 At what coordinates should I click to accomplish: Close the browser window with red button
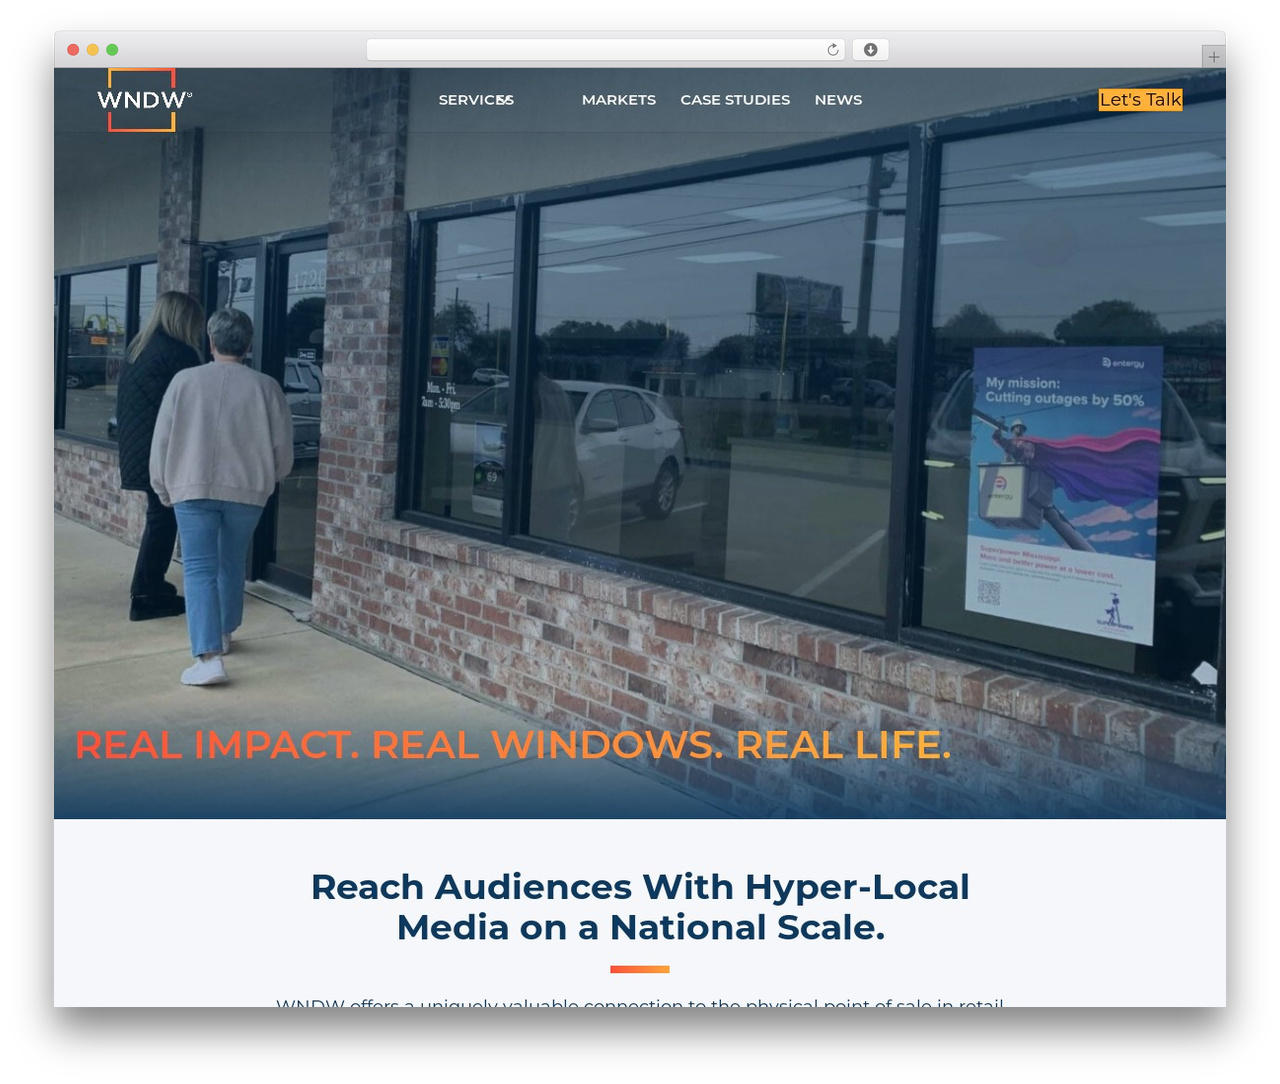click(73, 50)
